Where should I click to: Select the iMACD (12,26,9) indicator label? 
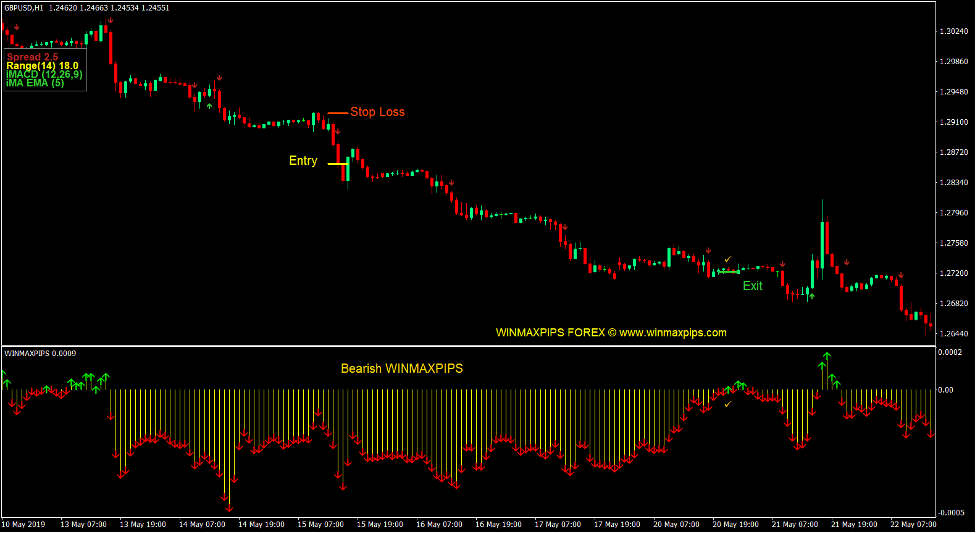tap(44, 74)
